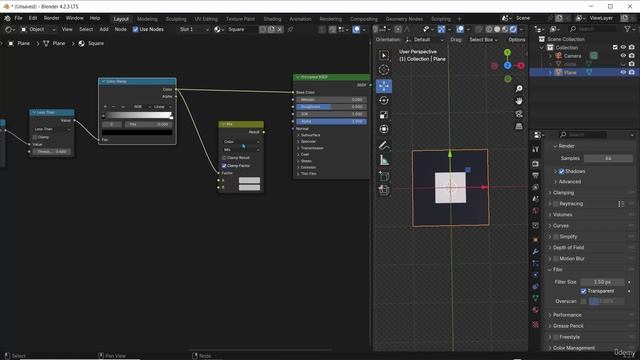Toggle the Shadows checkbox
Screen dimensions: 640x360
562,171
